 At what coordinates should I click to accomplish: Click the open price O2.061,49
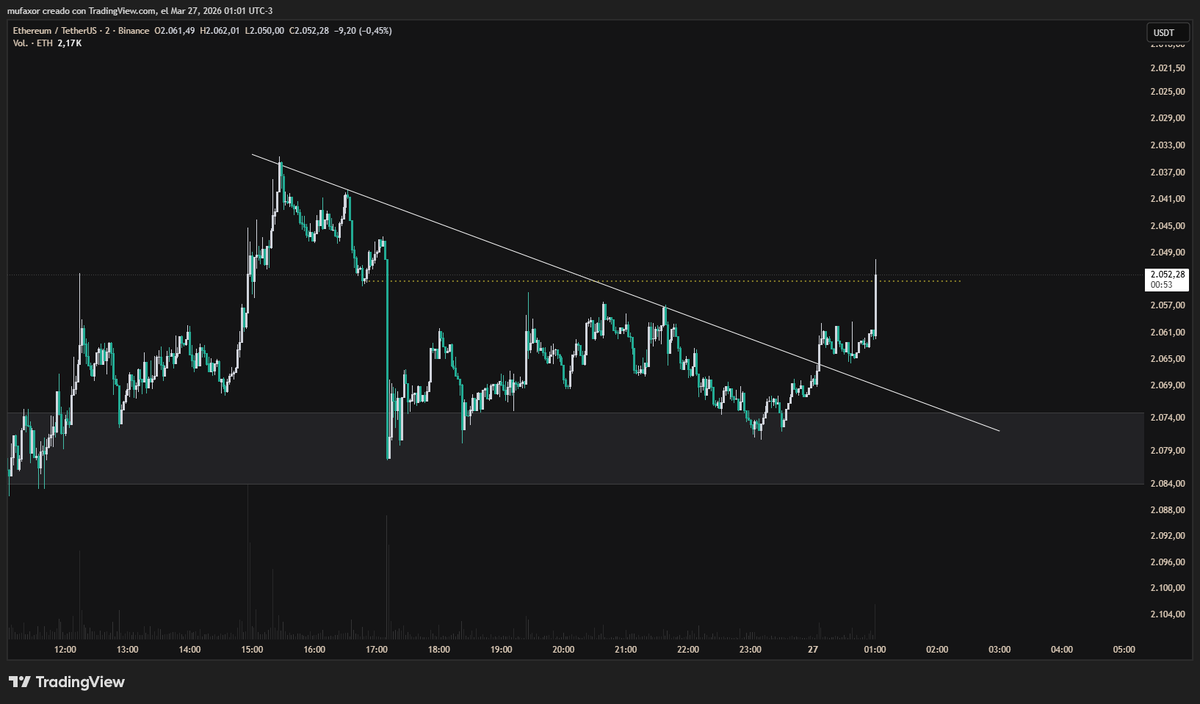coord(174,31)
